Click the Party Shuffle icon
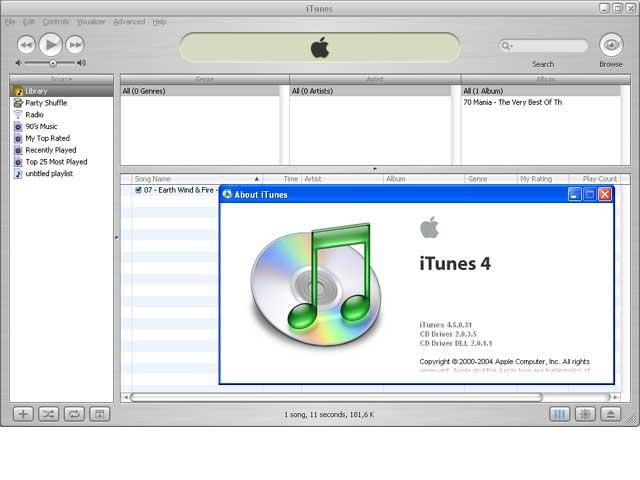Image resolution: width=640 pixels, height=480 pixels. pos(18,103)
